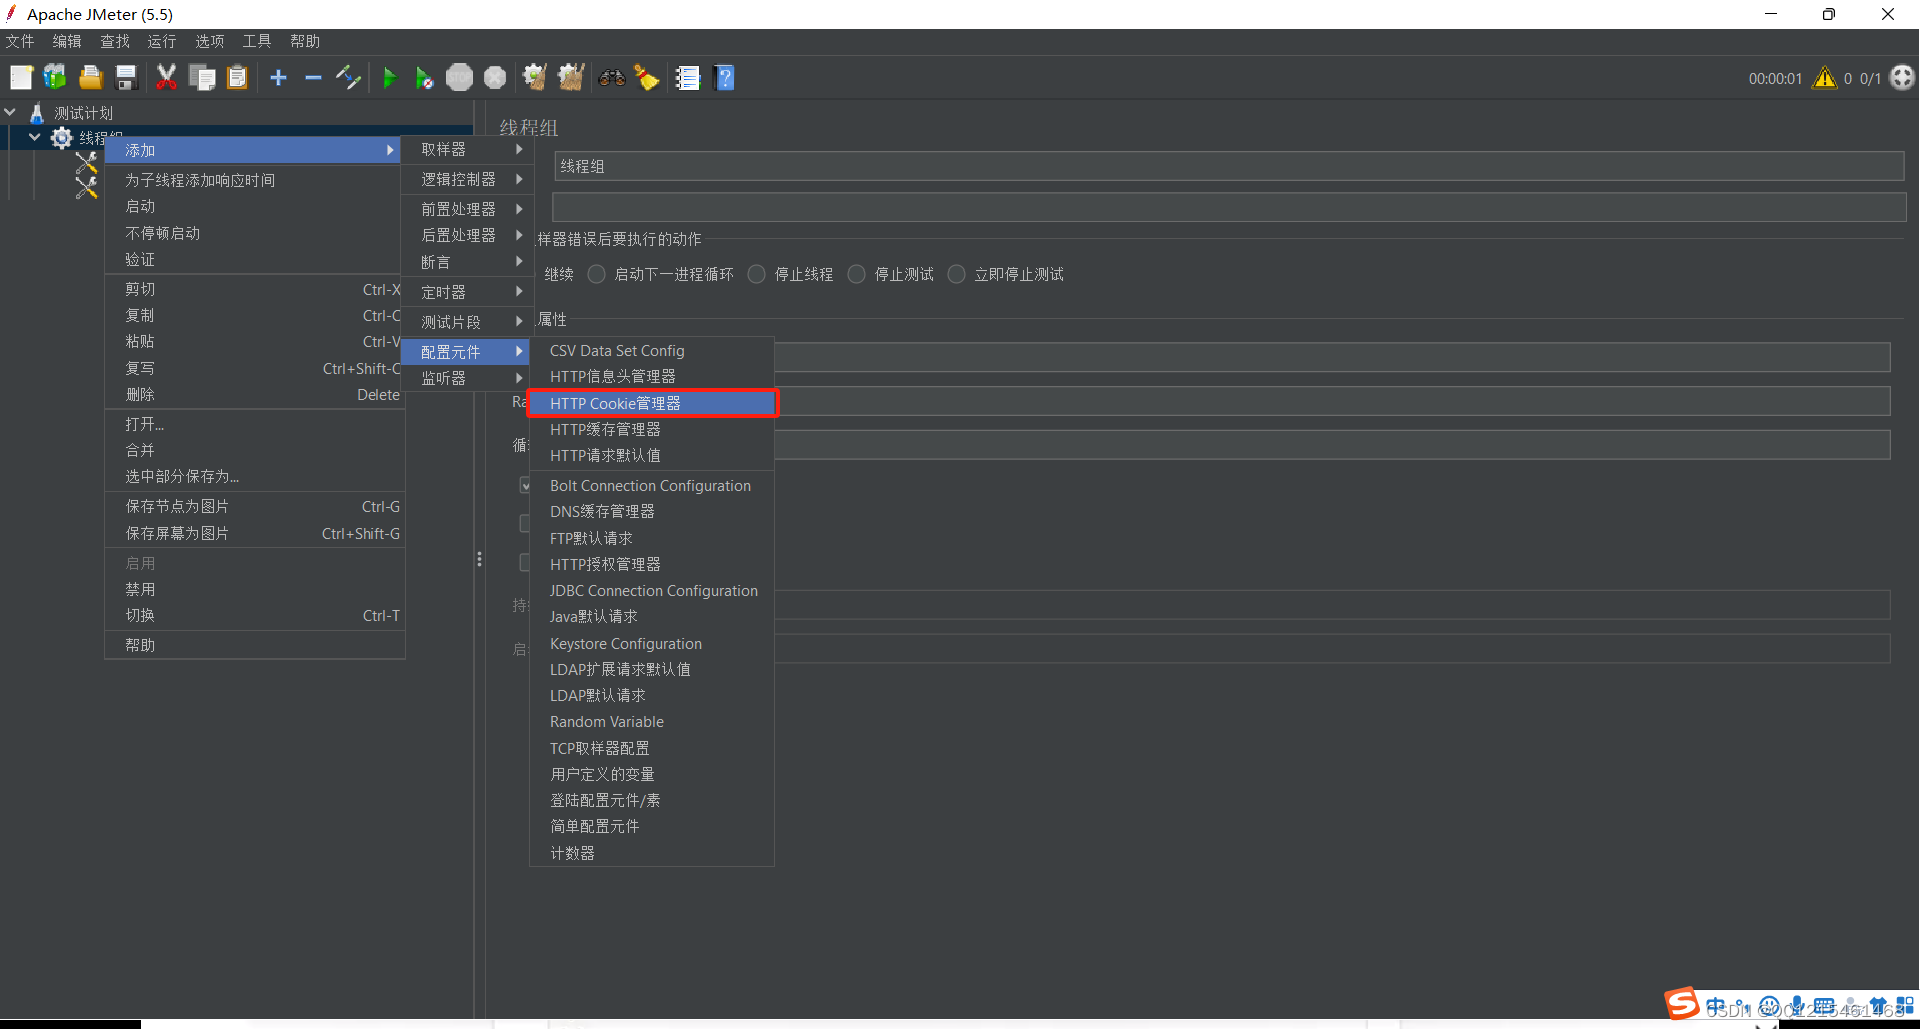
Task: Click 禁用 in context menu
Action: point(255,590)
